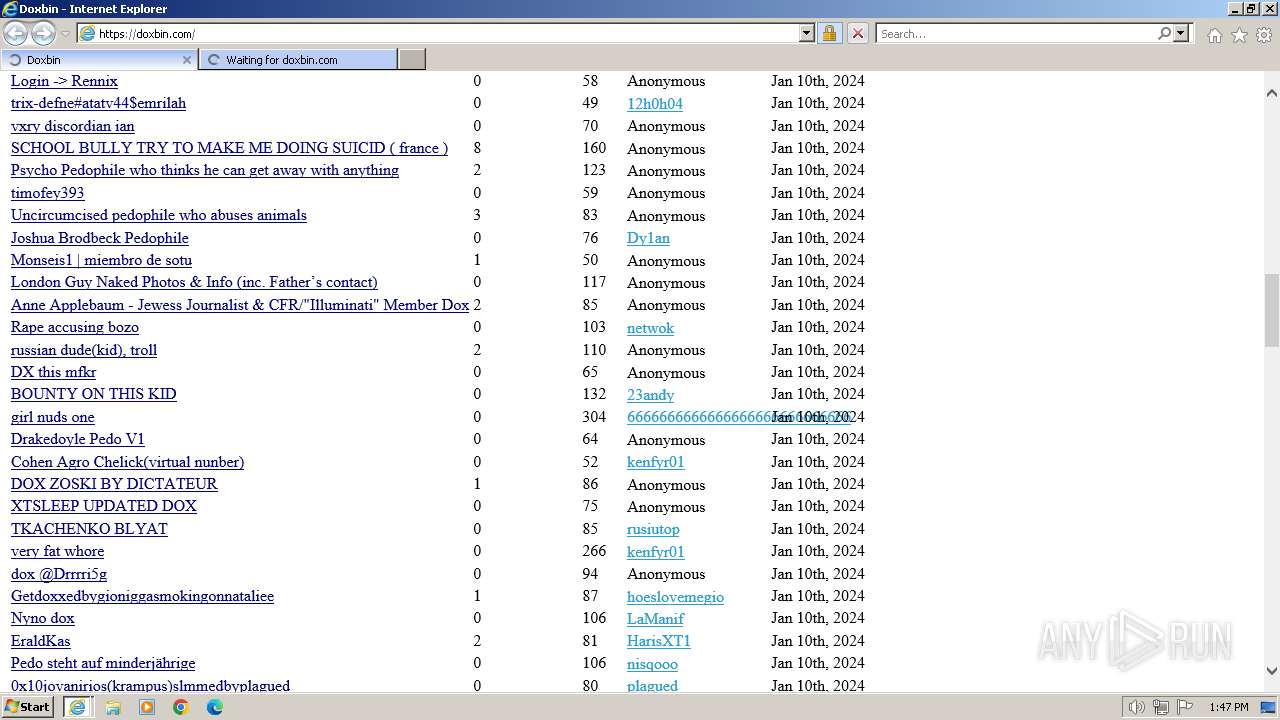Go back with the IE Back arrow

point(16,34)
